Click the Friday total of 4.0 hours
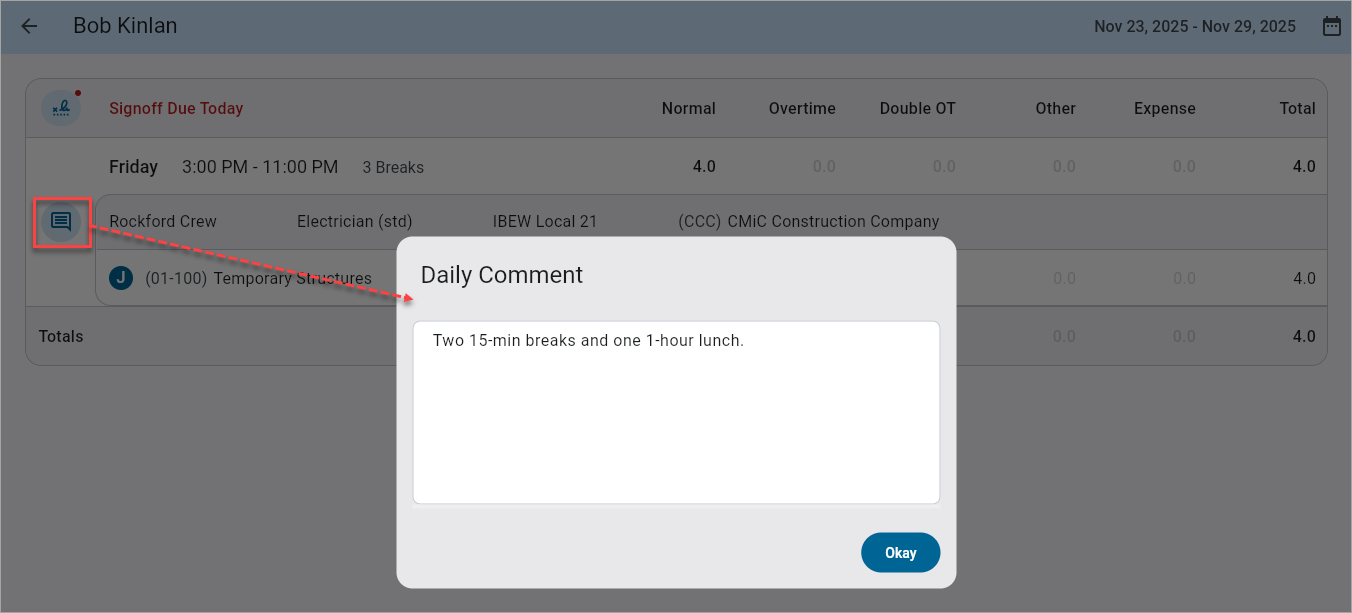The width and height of the screenshot is (1352, 613). click(x=1303, y=166)
